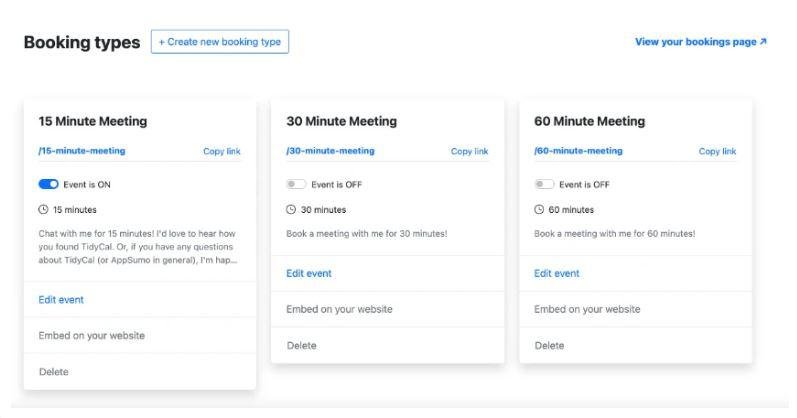This screenshot has height=418, width=797.
Task: Open the /60-minute-meeting URL link
Action: [x=578, y=151]
